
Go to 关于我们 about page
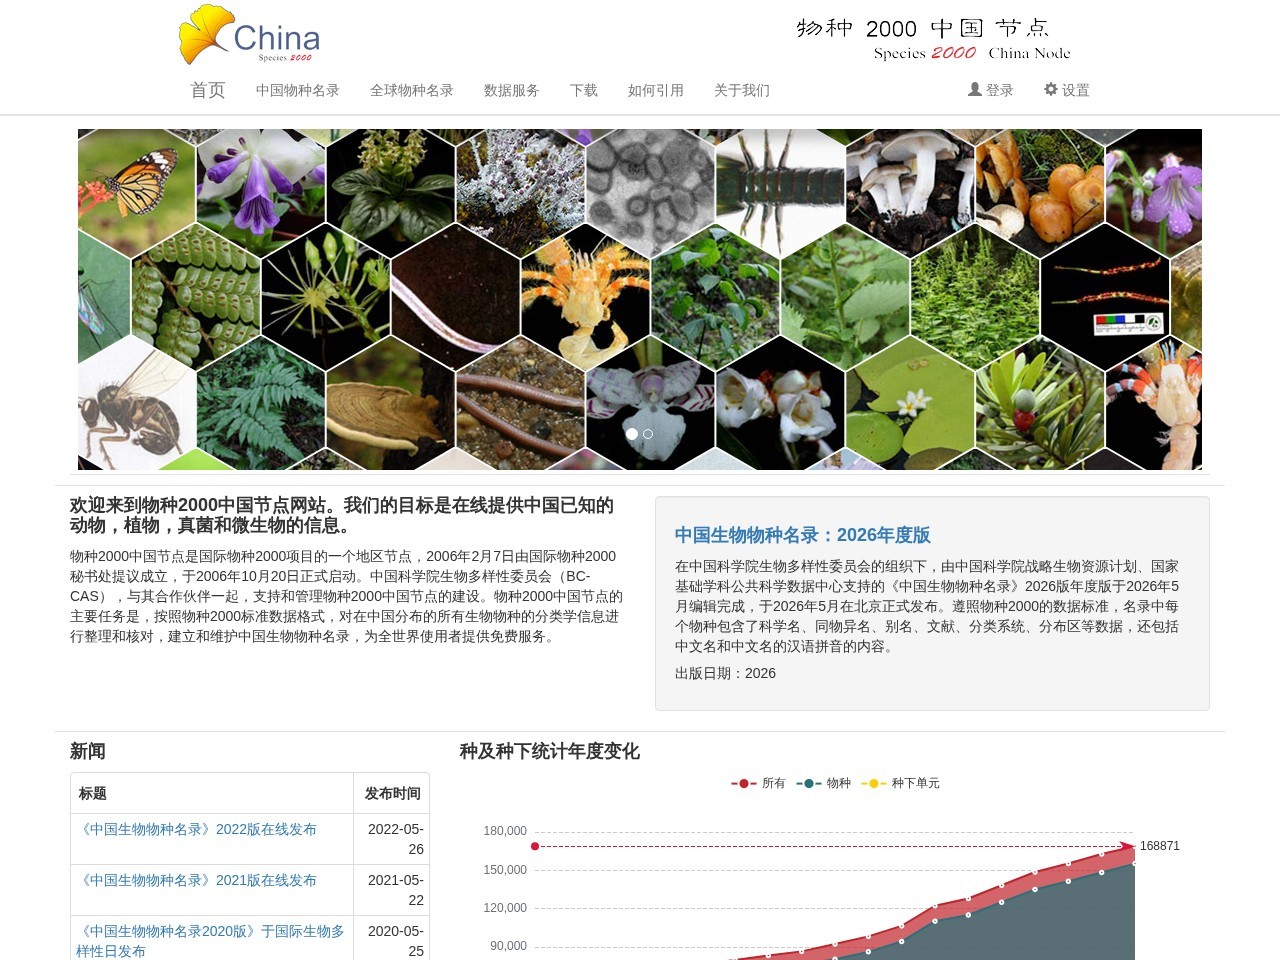[x=742, y=90]
